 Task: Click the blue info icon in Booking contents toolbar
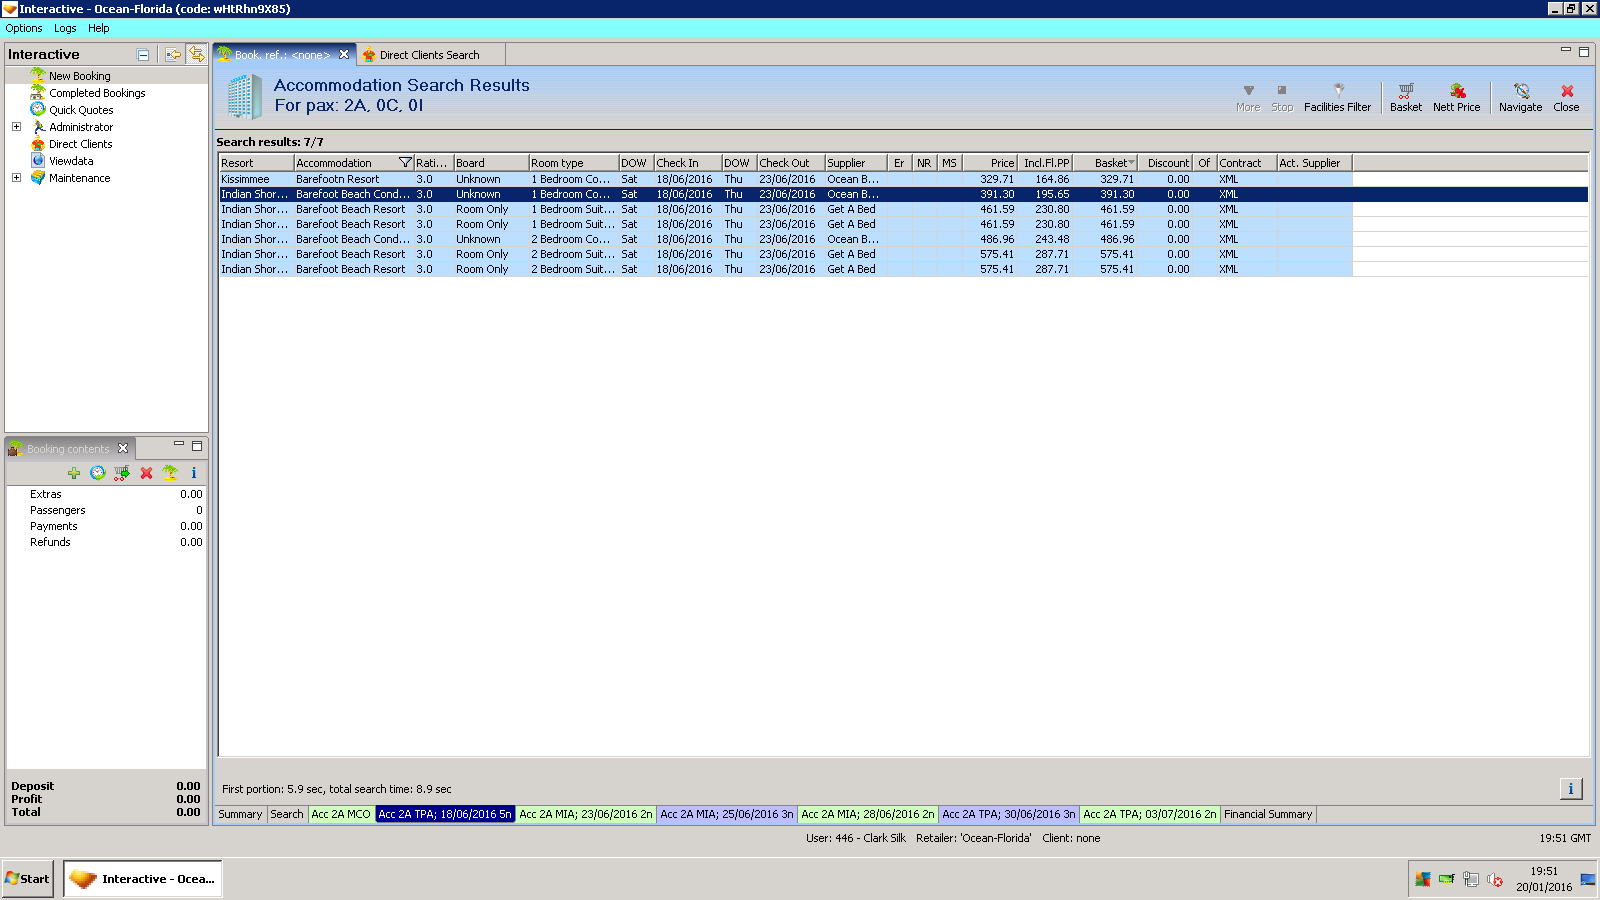(x=194, y=473)
